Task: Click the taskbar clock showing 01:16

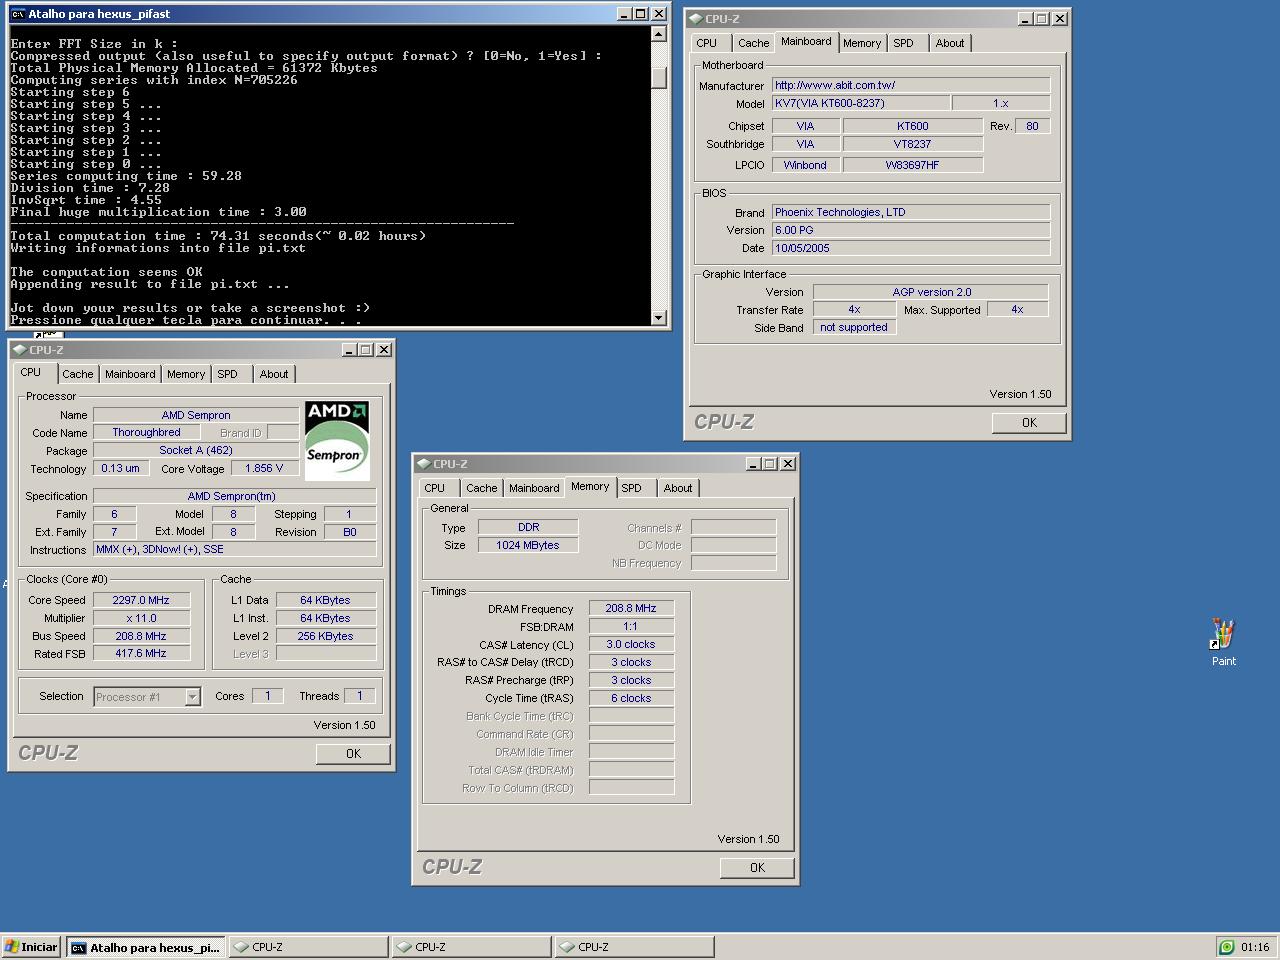Action: [1255, 947]
